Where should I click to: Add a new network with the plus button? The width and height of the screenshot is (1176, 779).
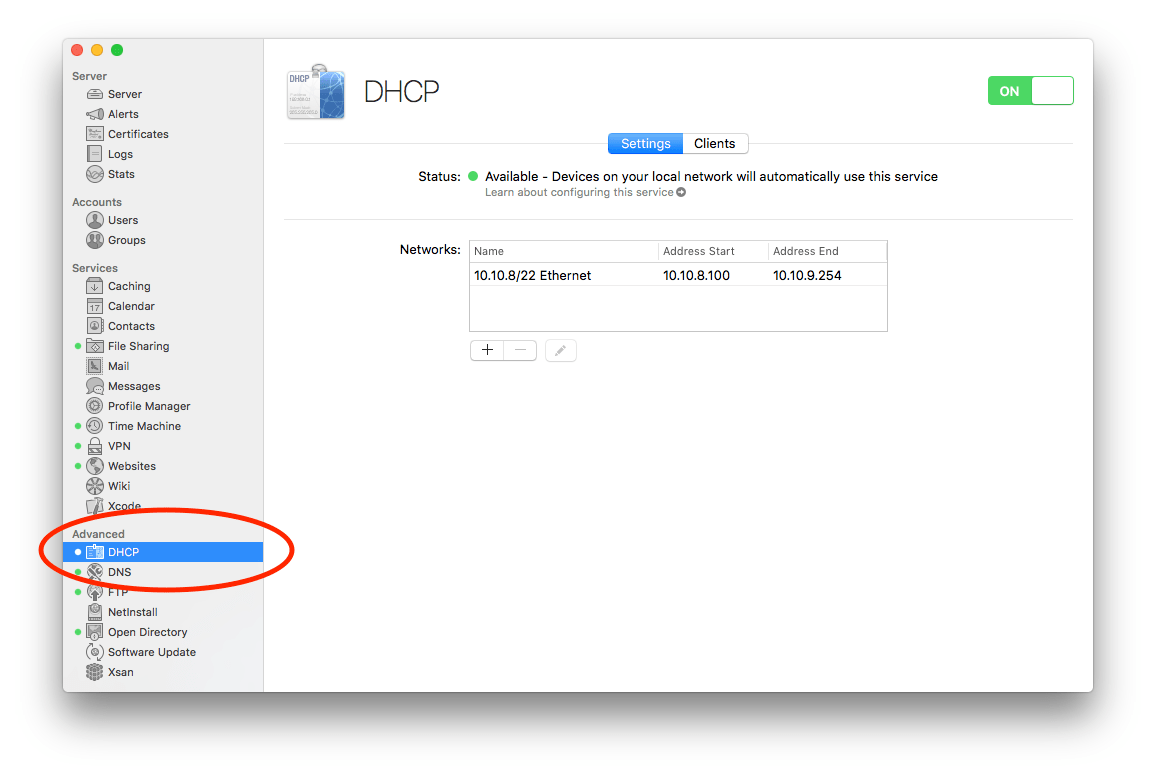coord(487,350)
